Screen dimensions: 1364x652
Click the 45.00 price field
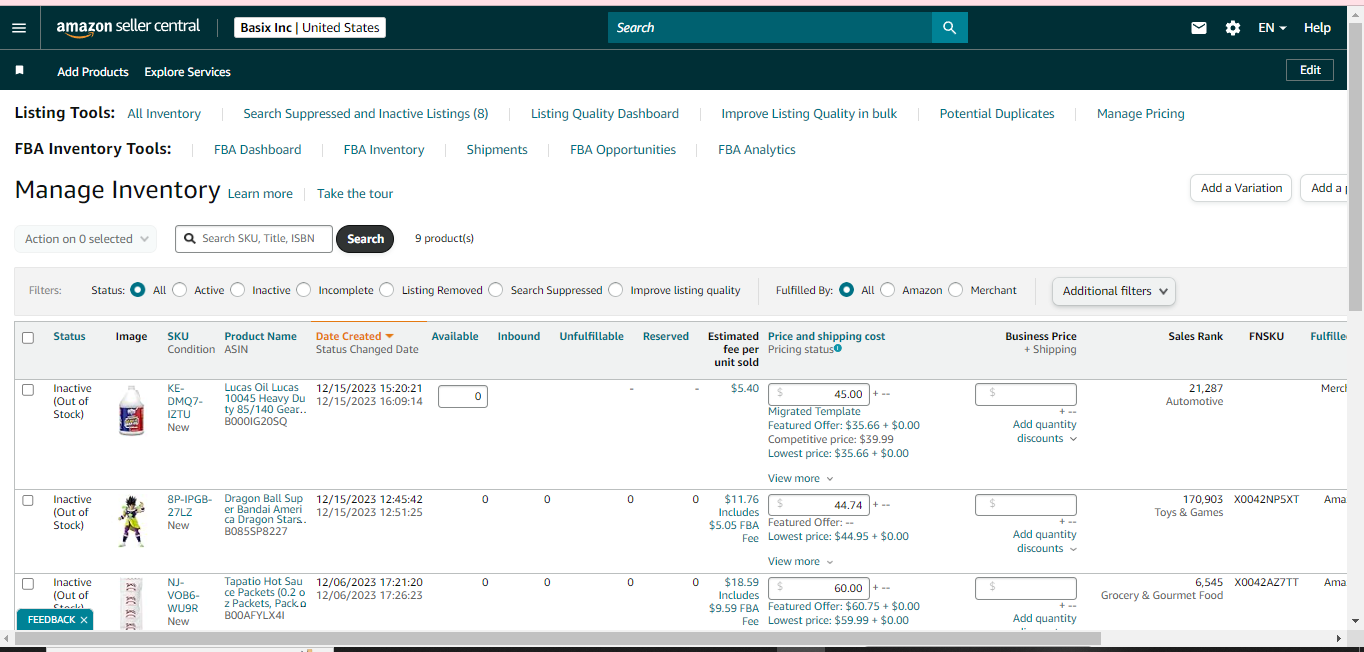pos(819,394)
